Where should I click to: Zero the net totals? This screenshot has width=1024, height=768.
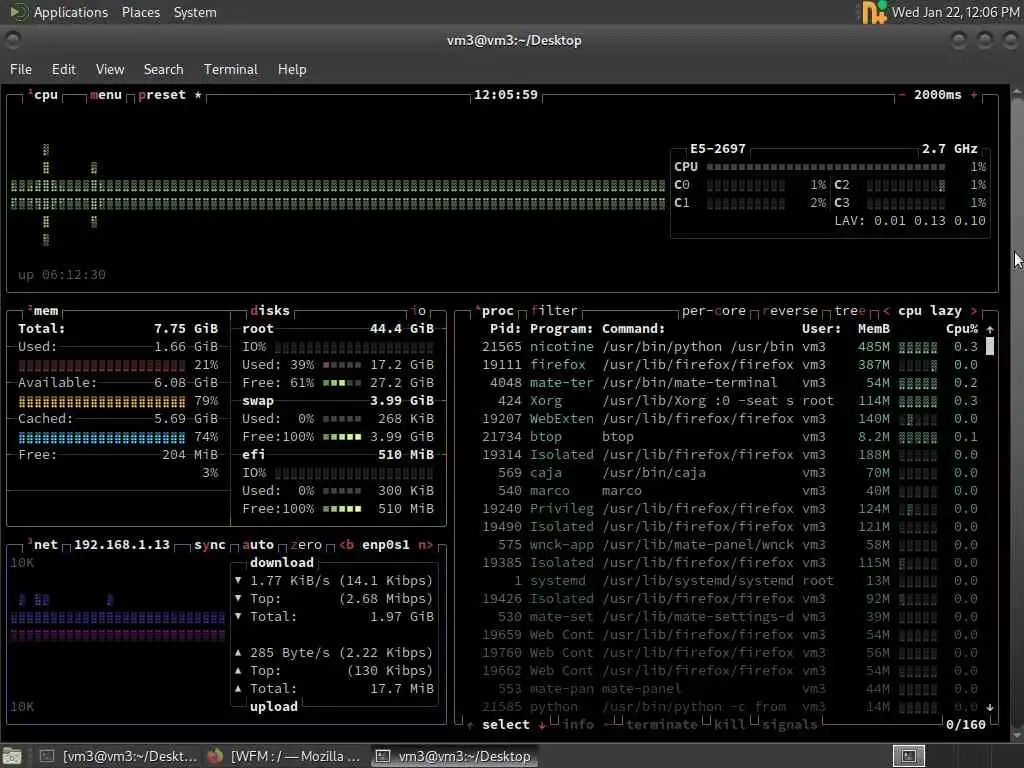306,545
